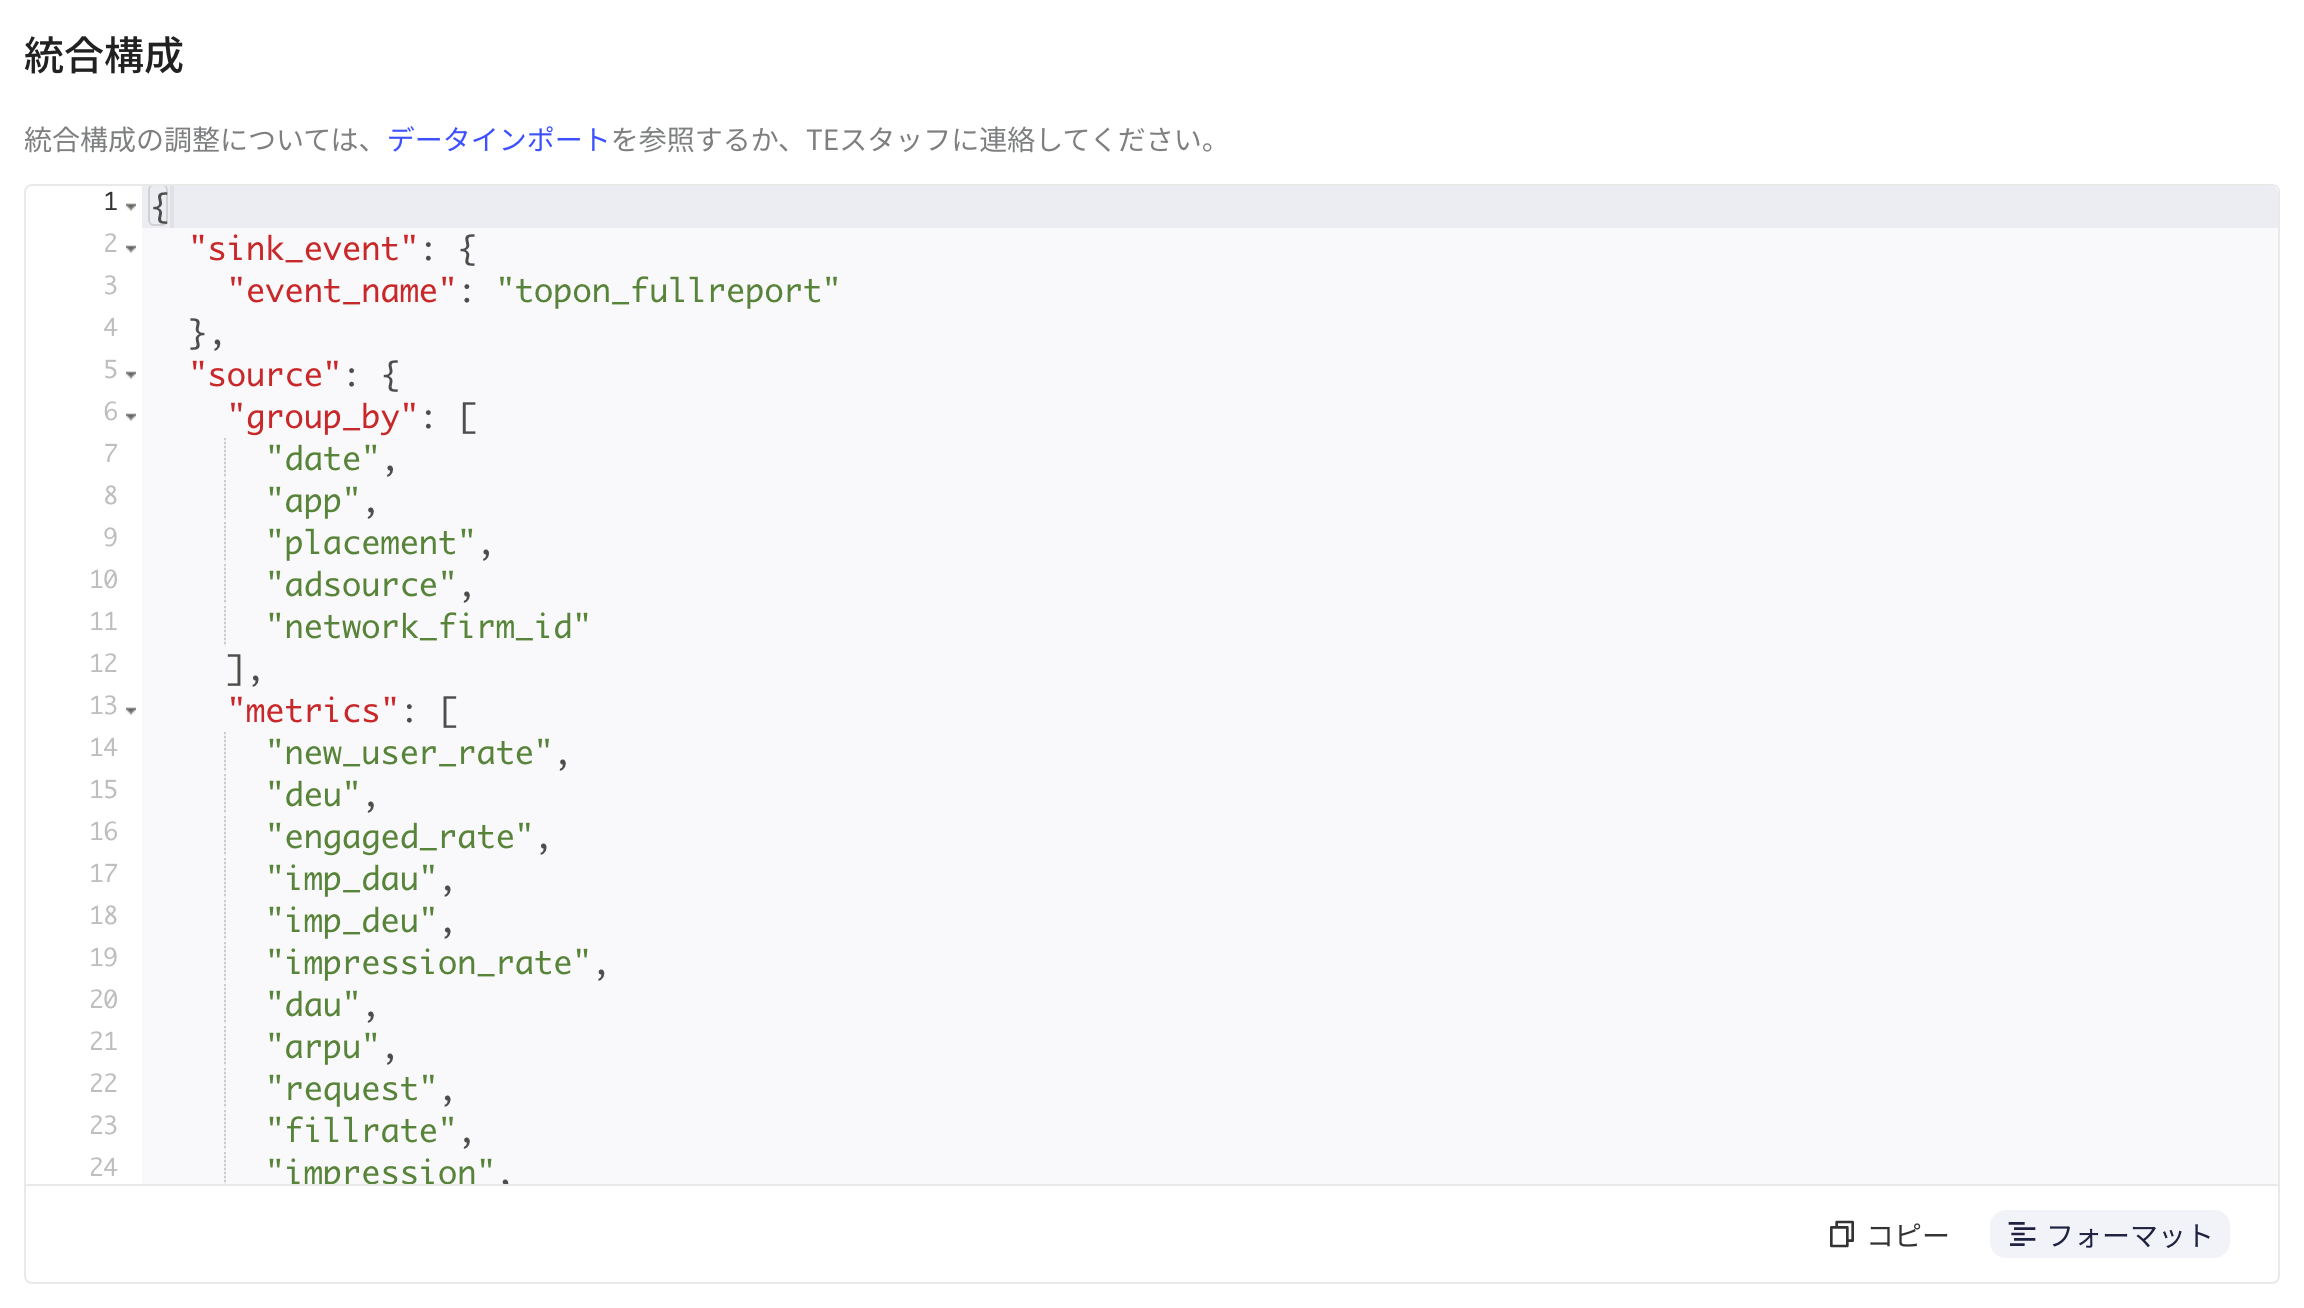
Task: Click the "request" metric
Action: pyautogui.click(x=351, y=1089)
